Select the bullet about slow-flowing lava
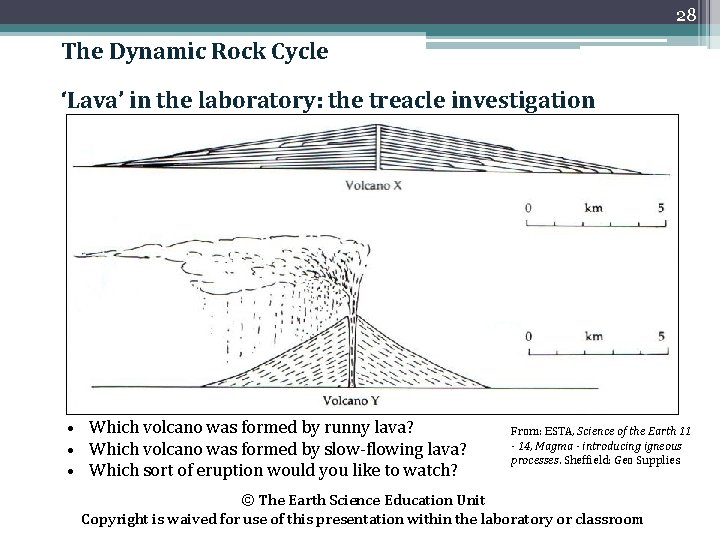This screenshot has width=720, height=540. pyautogui.click(x=277, y=449)
